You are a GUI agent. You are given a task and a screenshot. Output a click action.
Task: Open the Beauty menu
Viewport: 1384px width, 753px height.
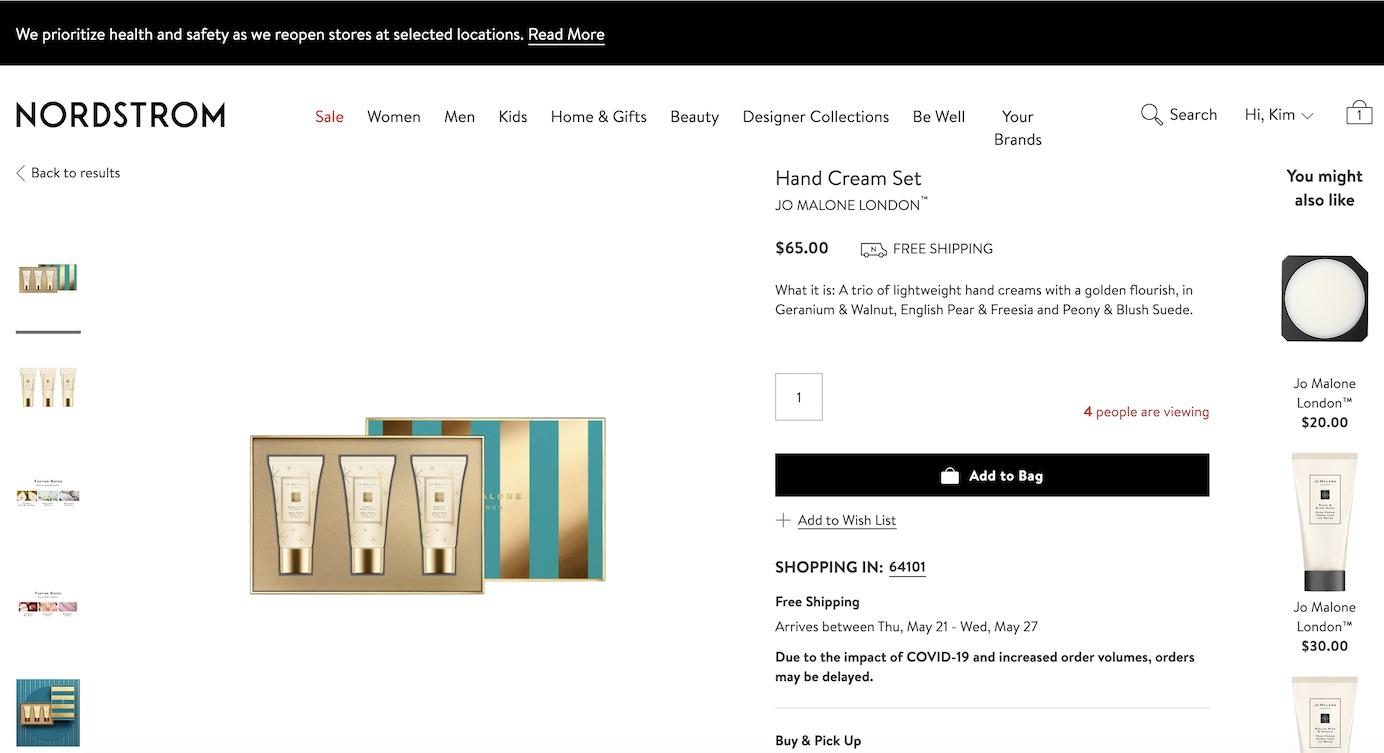coord(694,117)
